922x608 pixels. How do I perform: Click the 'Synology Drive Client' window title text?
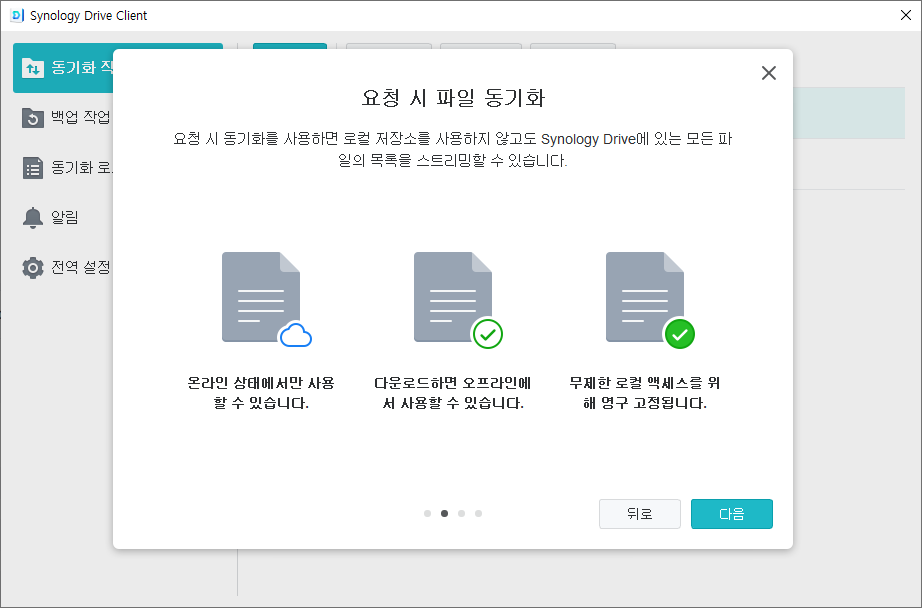coord(88,16)
